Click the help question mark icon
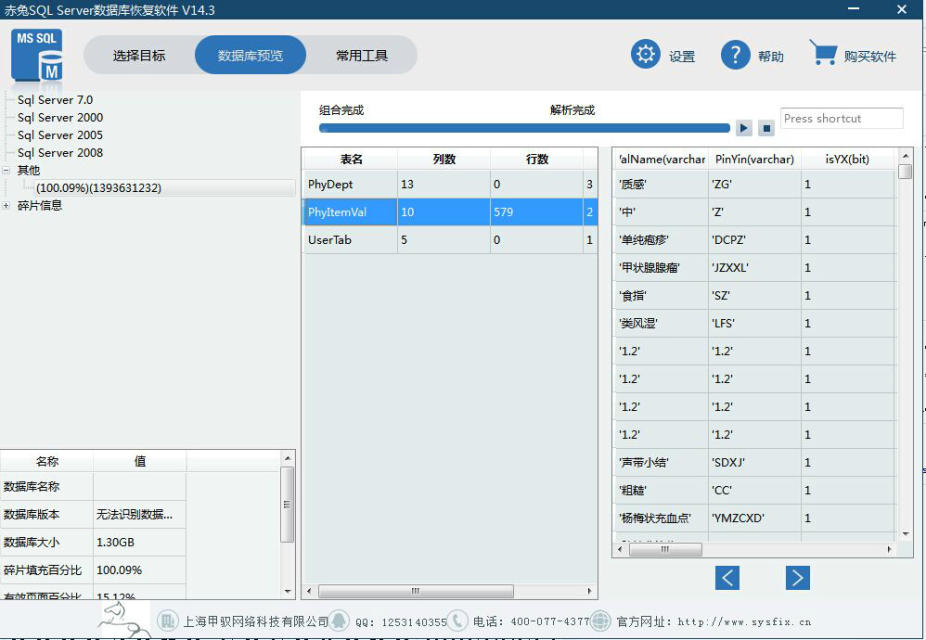The image size is (926, 640). coord(735,55)
